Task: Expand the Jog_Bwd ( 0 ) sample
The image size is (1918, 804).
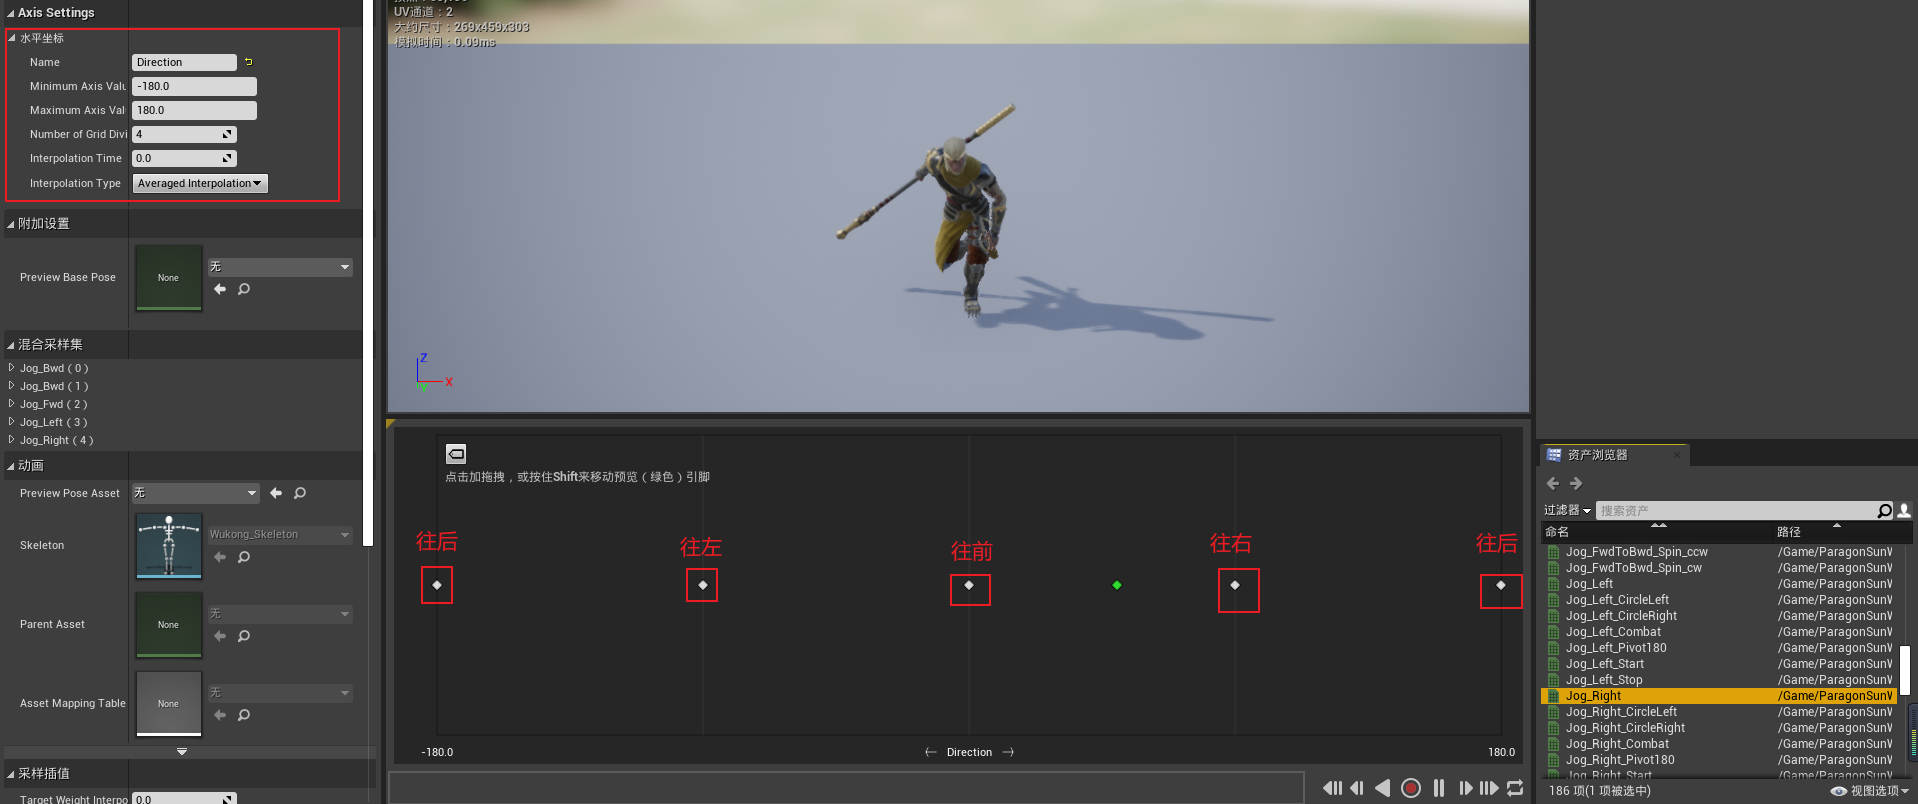Action: (11, 368)
